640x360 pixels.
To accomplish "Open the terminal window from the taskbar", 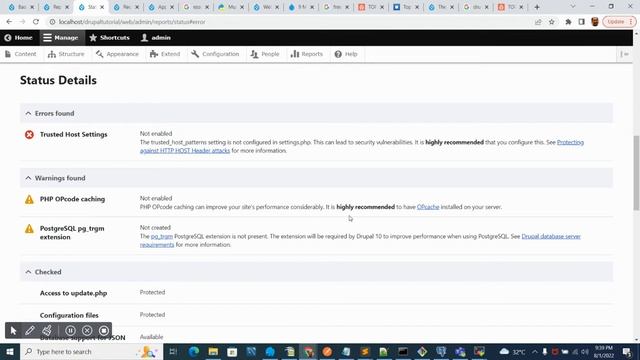I will pos(403,351).
